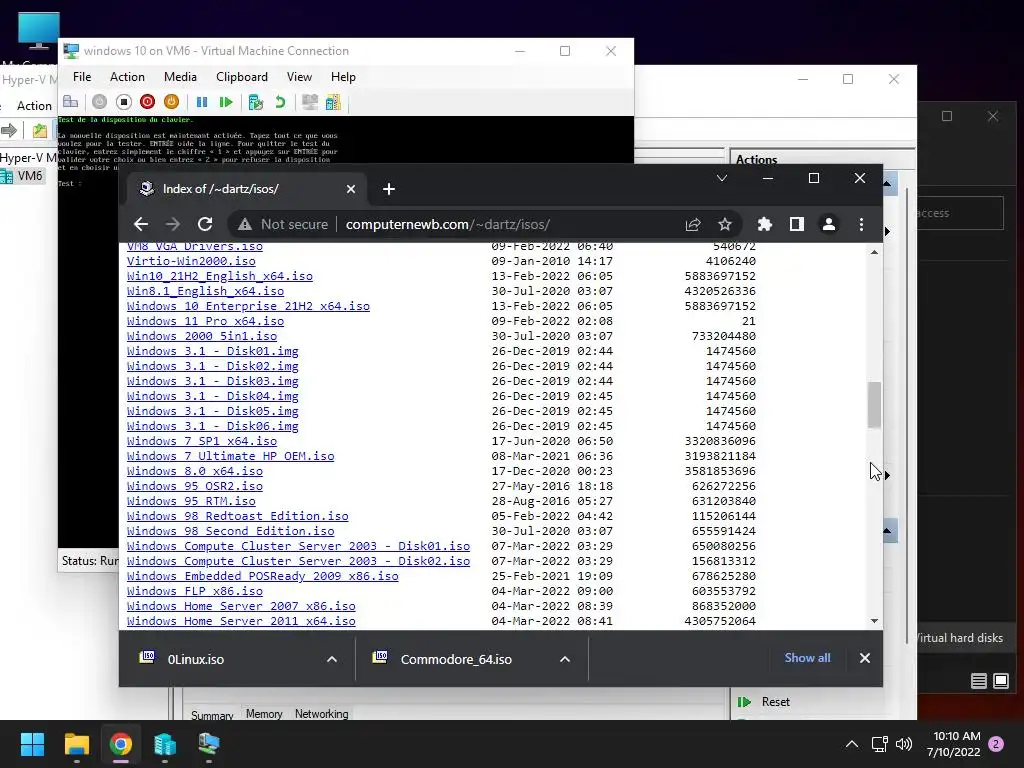Open File Explorer from taskbar
Screen dimensions: 1024x768
[76, 744]
